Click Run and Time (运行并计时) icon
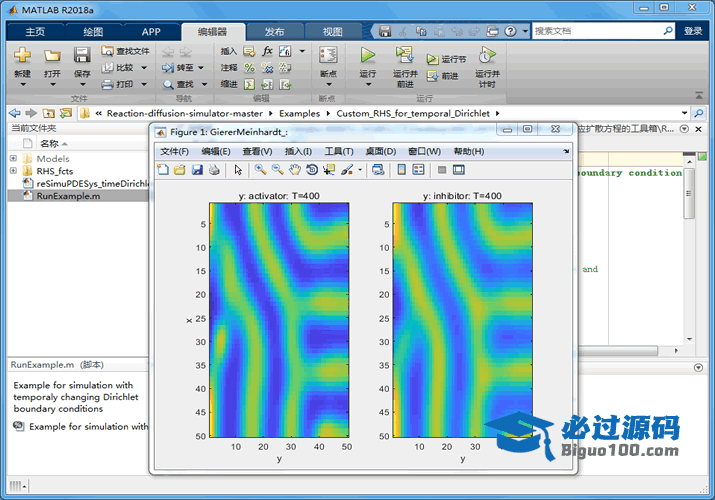 coord(487,55)
